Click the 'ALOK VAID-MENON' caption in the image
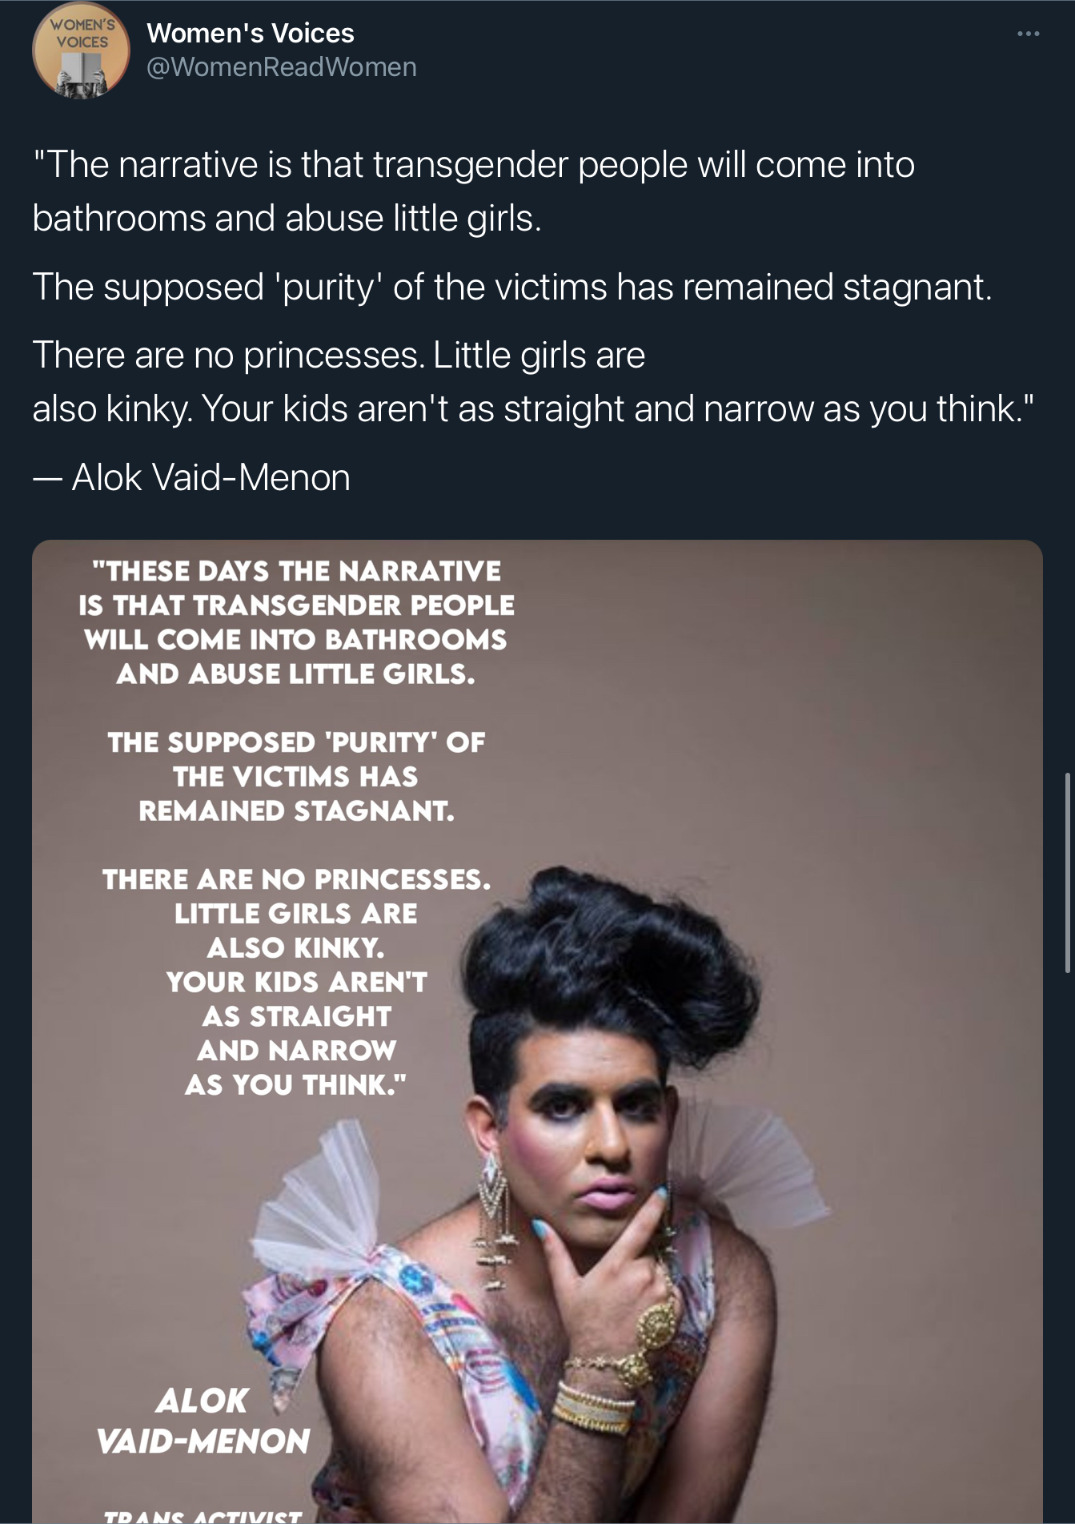This screenshot has height=1524, width=1075. pyautogui.click(x=203, y=1421)
